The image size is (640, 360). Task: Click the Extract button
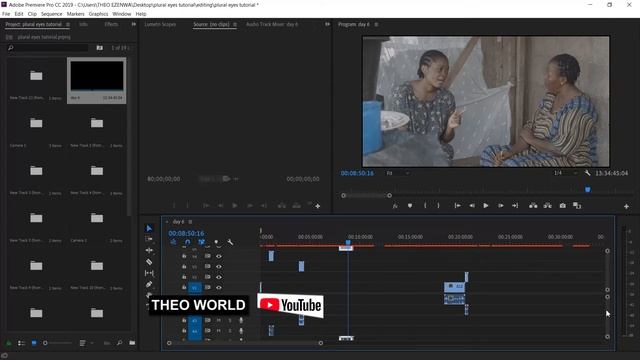coord(547,206)
